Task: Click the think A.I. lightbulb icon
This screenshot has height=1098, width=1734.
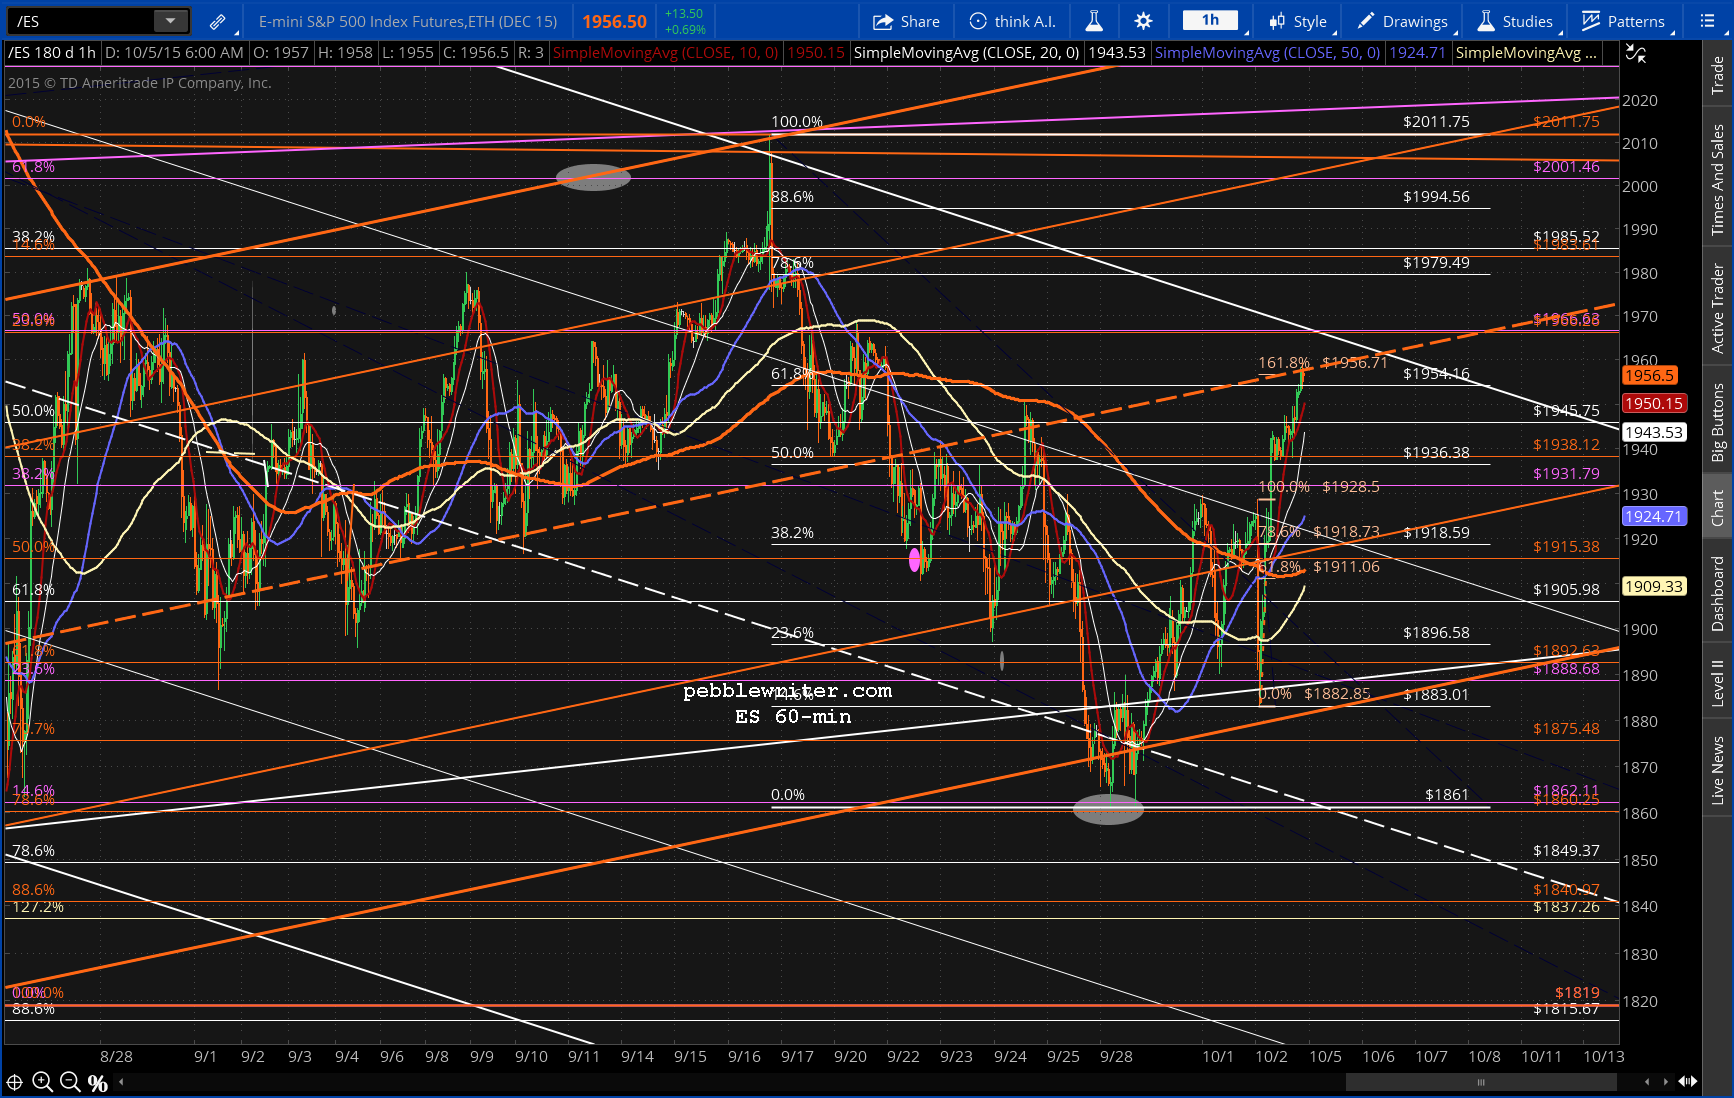Action: pyautogui.click(x=978, y=21)
